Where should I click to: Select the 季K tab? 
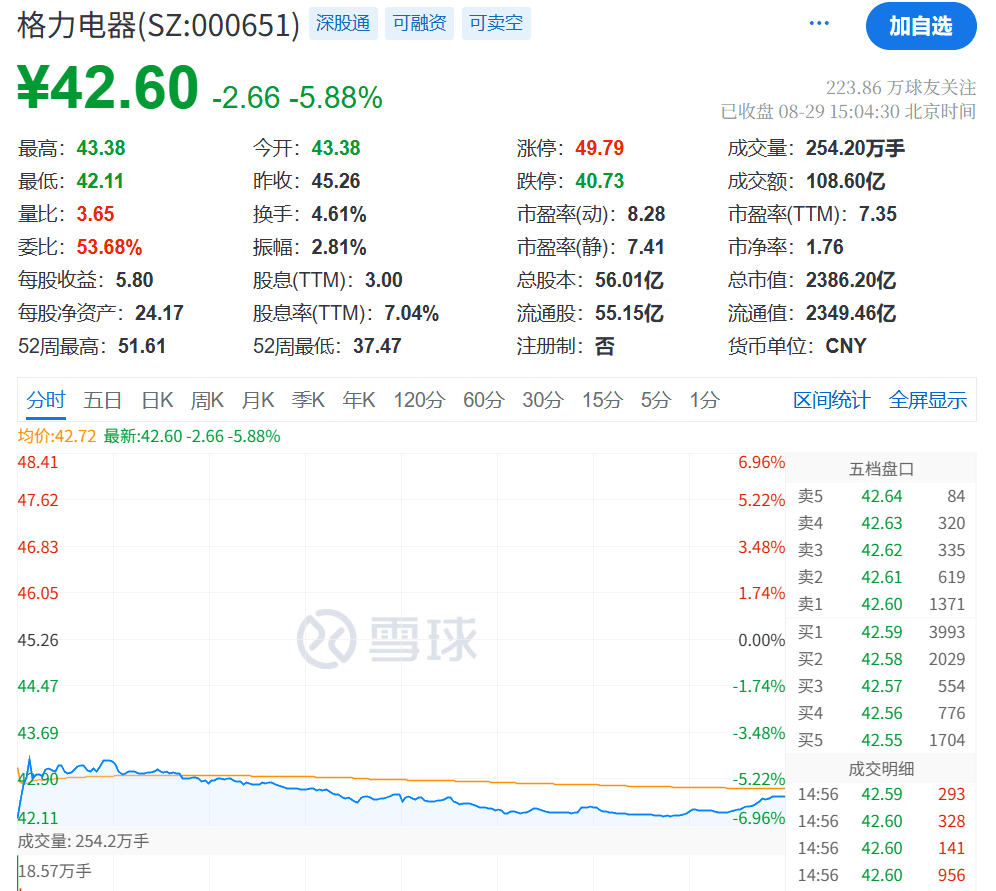pyautogui.click(x=308, y=399)
